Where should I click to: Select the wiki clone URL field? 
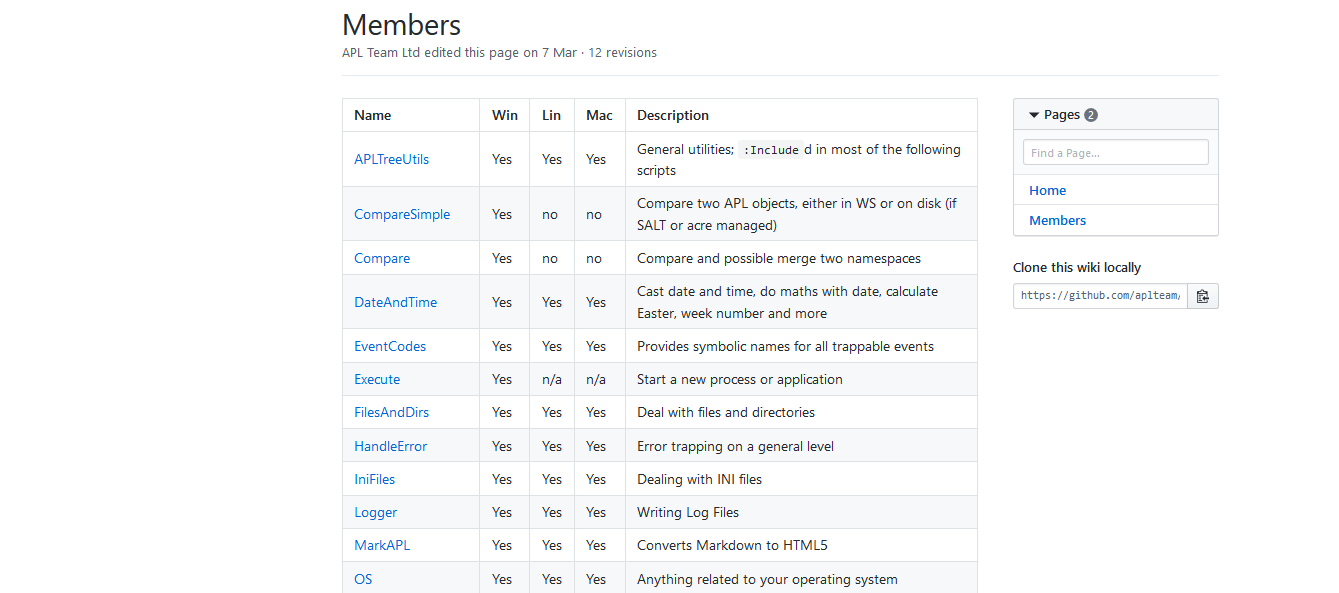(x=1100, y=296)
